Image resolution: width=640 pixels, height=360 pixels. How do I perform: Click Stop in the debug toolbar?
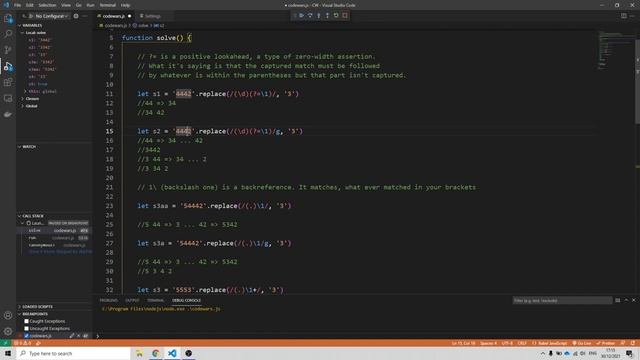click(x=345, y=16)
